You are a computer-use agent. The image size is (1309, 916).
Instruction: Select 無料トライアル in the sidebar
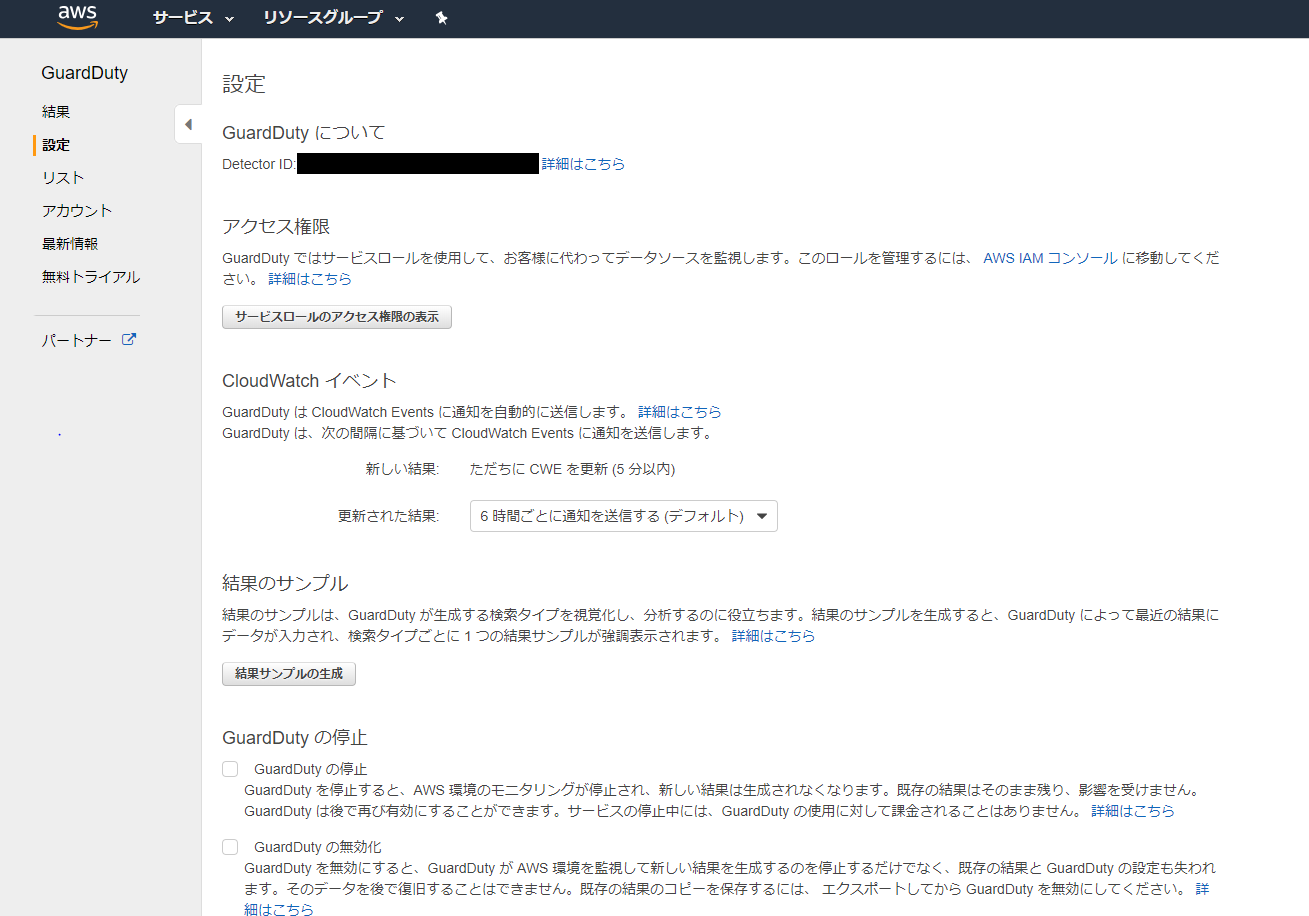coord(91,277)
